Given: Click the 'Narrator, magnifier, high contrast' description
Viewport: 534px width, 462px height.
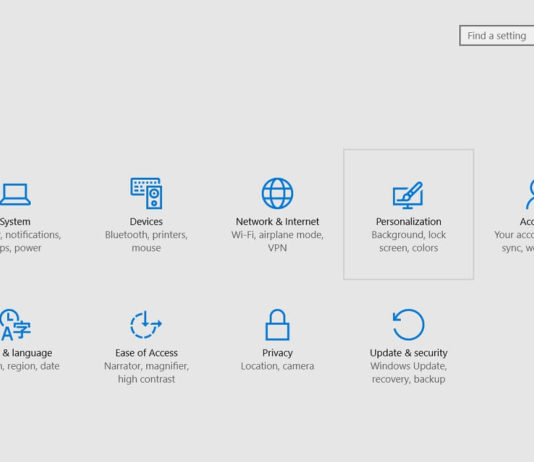Looking at the screenshot, I should point(146,373).
